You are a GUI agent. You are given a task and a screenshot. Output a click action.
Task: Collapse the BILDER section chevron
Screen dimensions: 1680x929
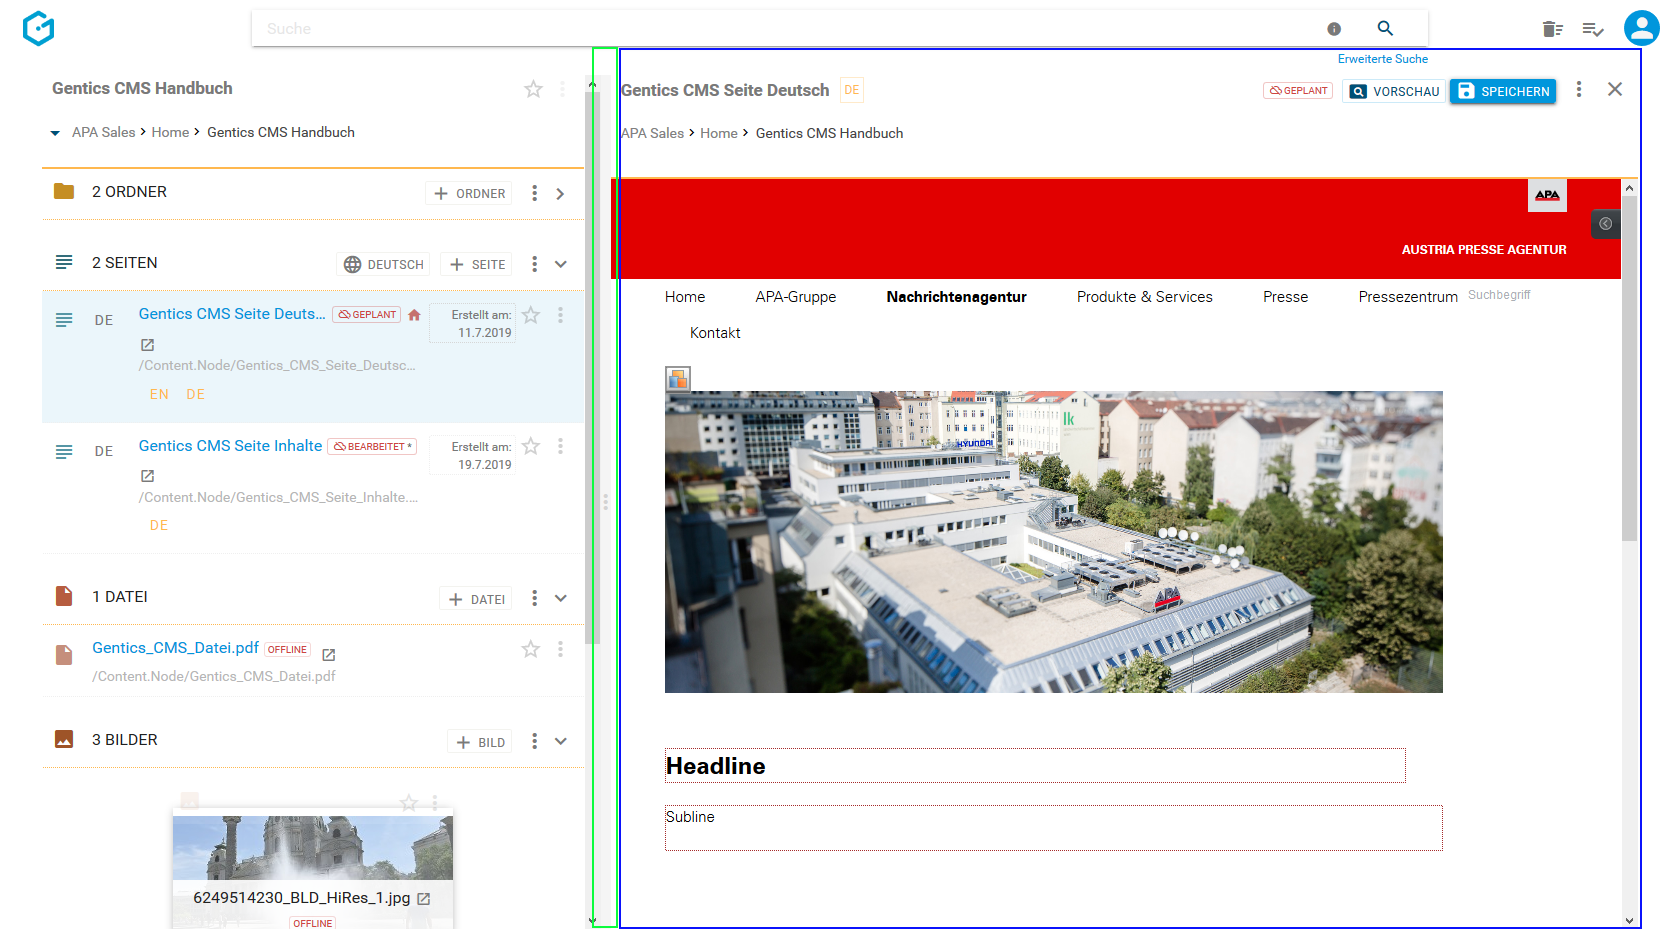point(561,741)
